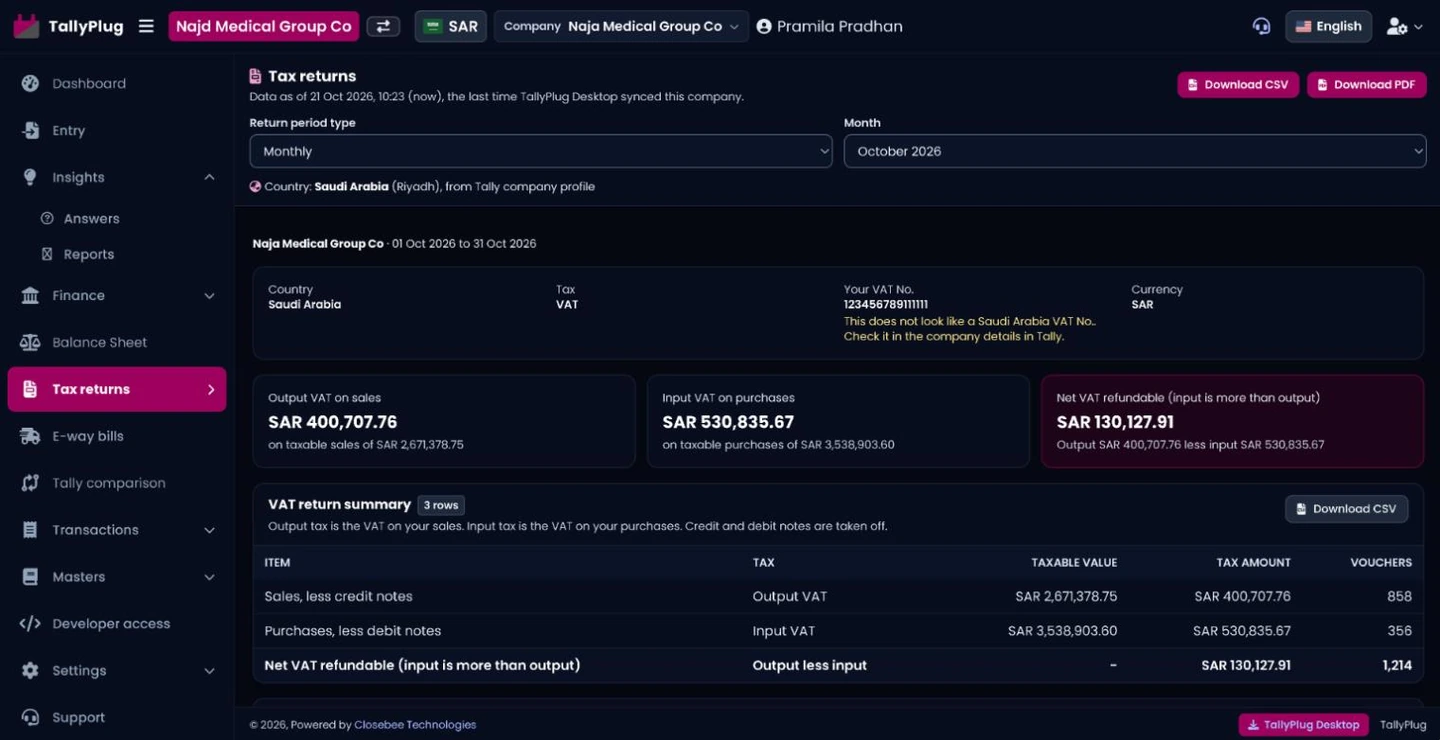Download CSV of VAT return summary

(1346, 509)
